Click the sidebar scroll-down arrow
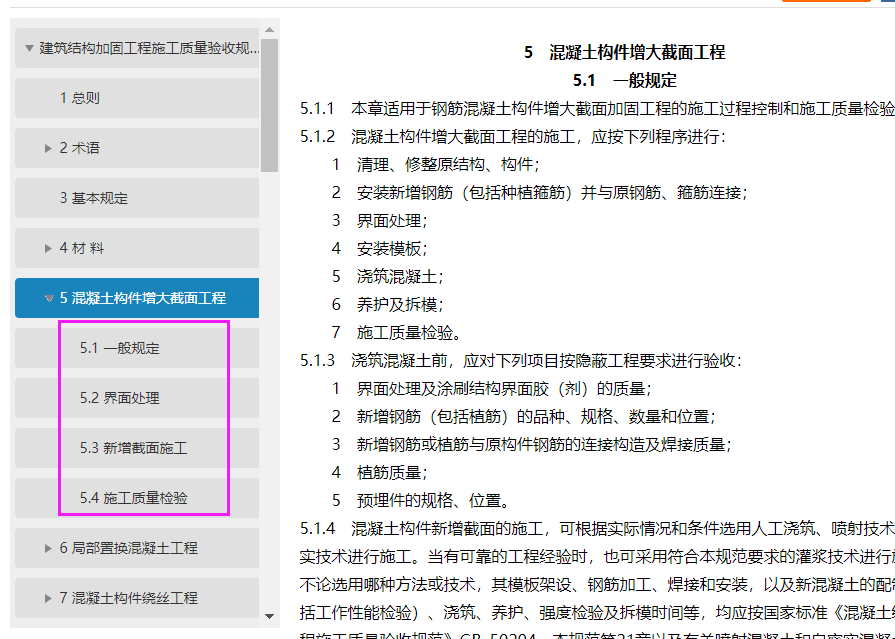 [x=269, y=616]
